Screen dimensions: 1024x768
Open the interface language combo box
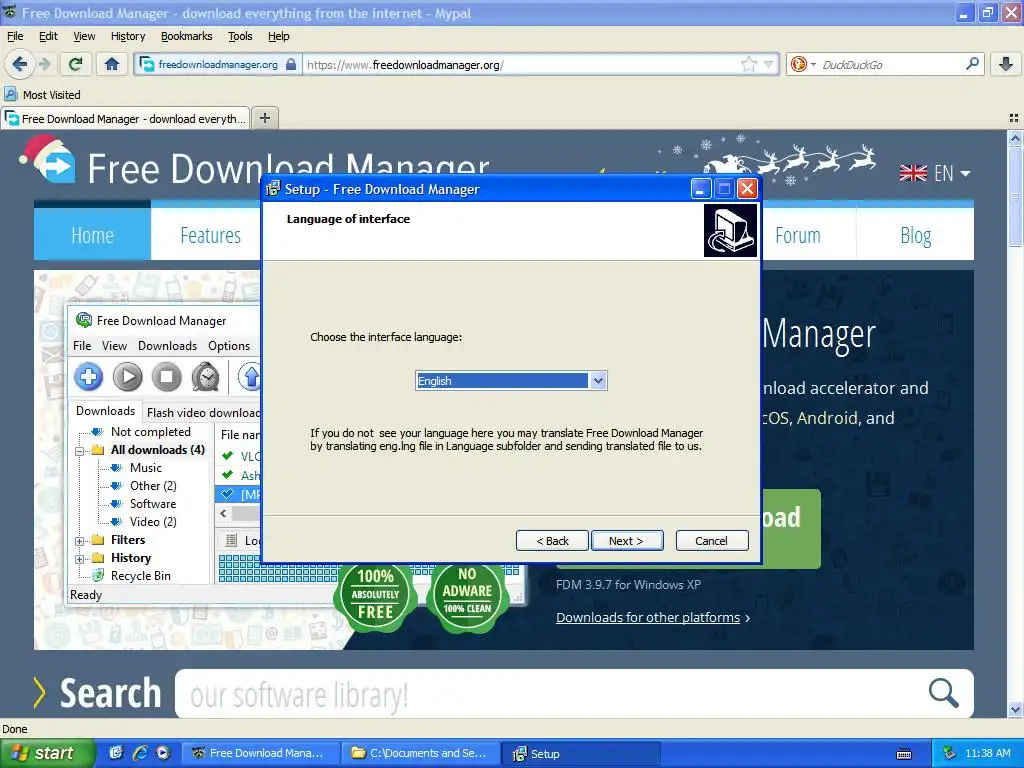click(511, 381)
